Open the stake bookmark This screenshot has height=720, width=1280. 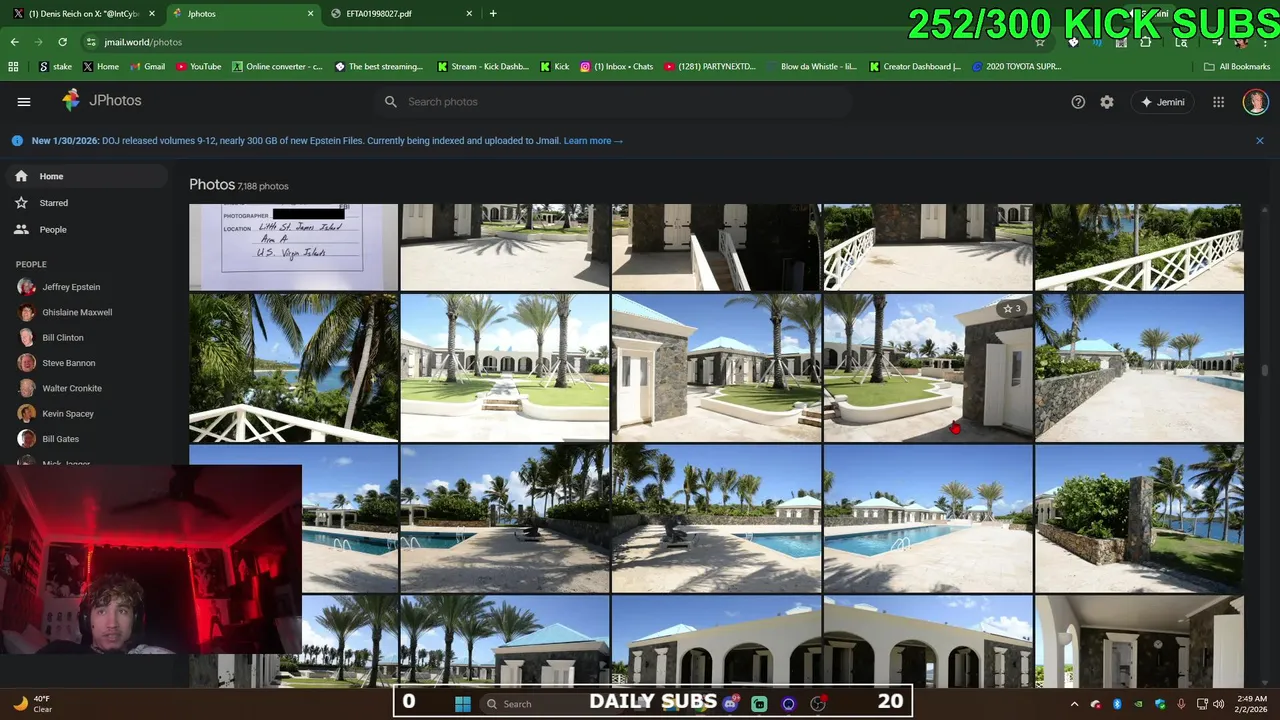[56, 67]
